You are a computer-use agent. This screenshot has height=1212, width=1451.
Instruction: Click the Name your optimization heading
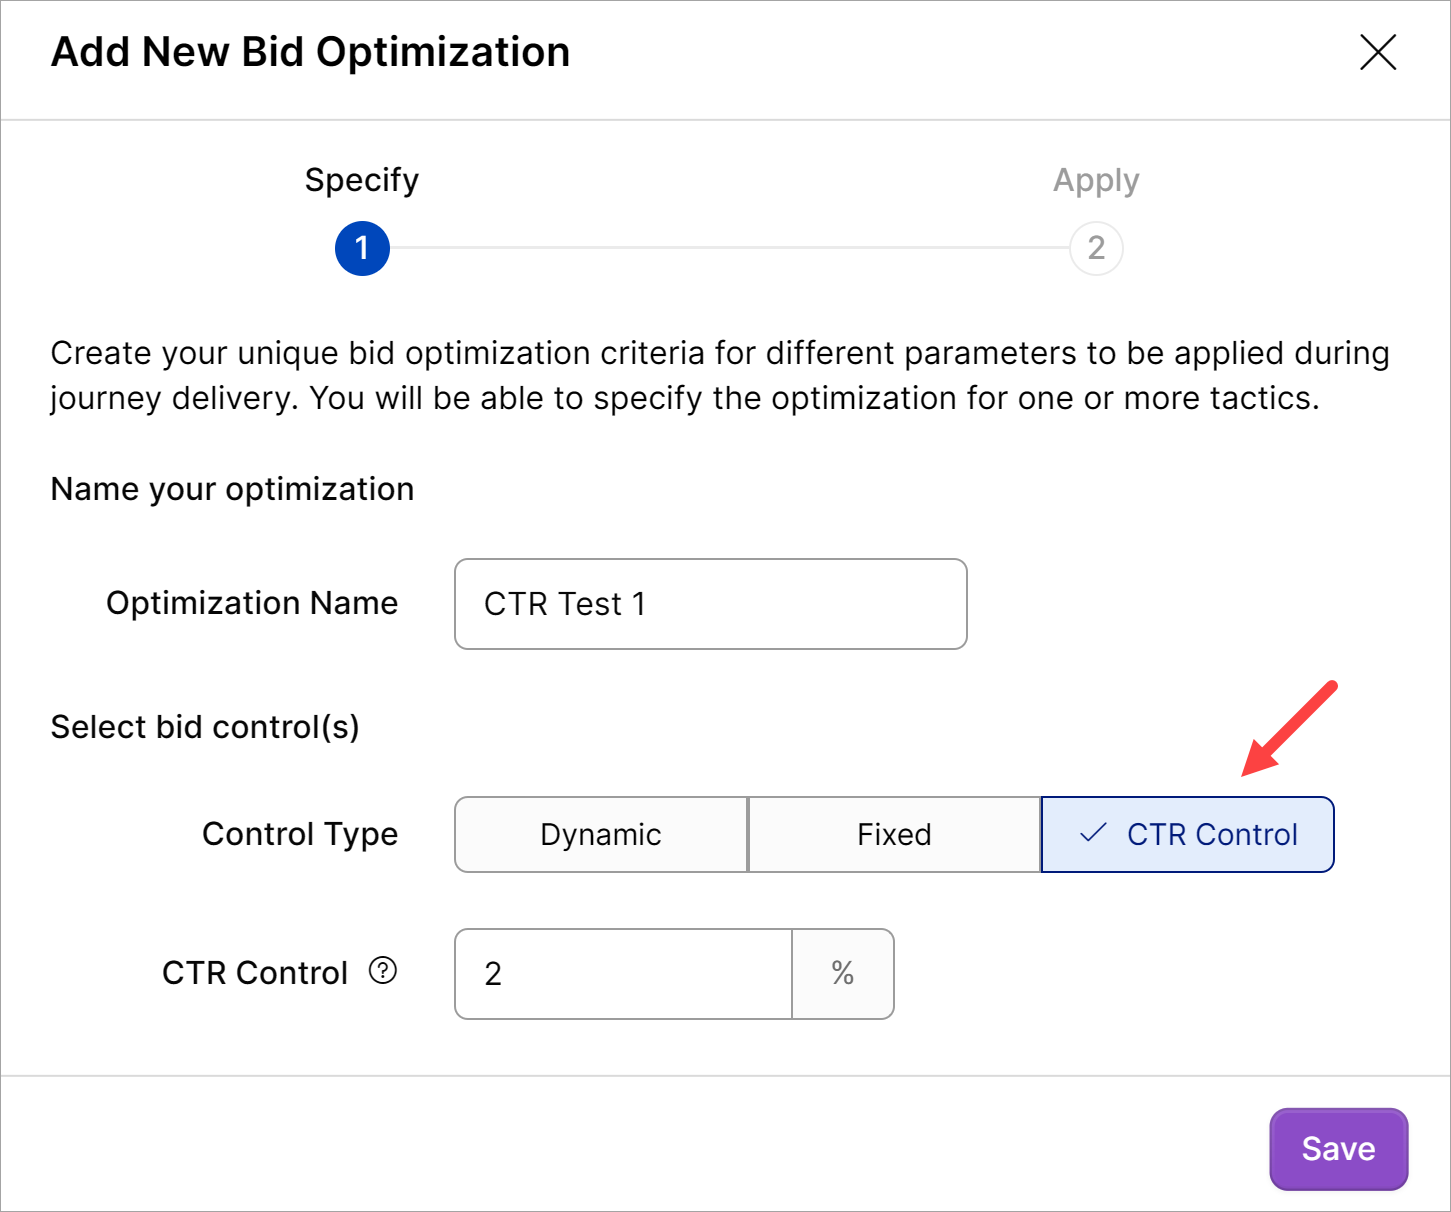pyautogui.click(x=232, y=489)
